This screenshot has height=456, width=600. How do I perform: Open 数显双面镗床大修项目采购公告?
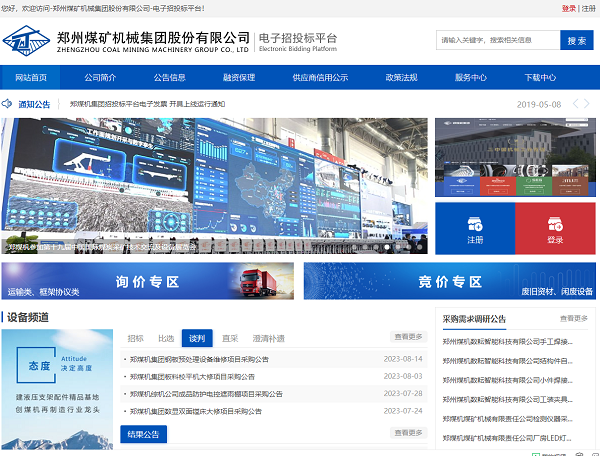[196, 411]
